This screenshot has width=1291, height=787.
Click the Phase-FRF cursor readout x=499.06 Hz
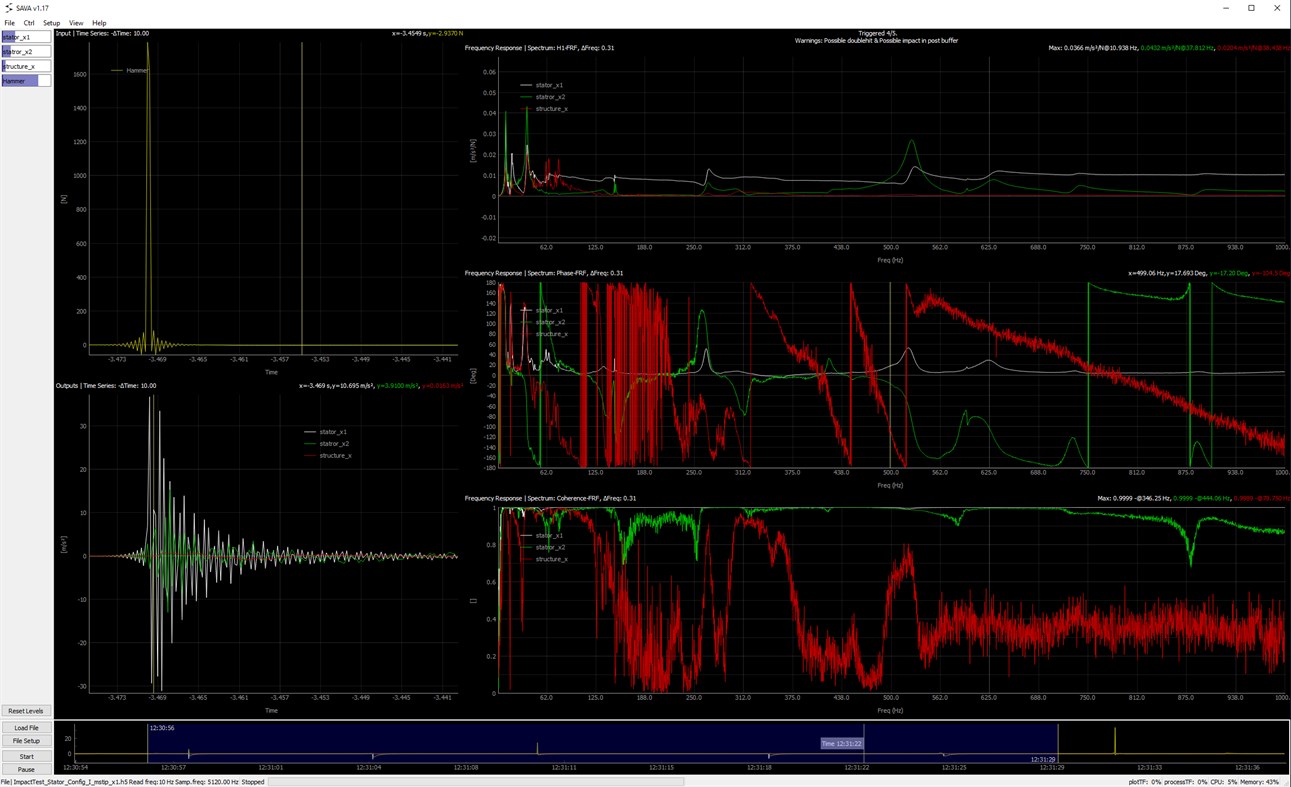[x=1207, y=273]
